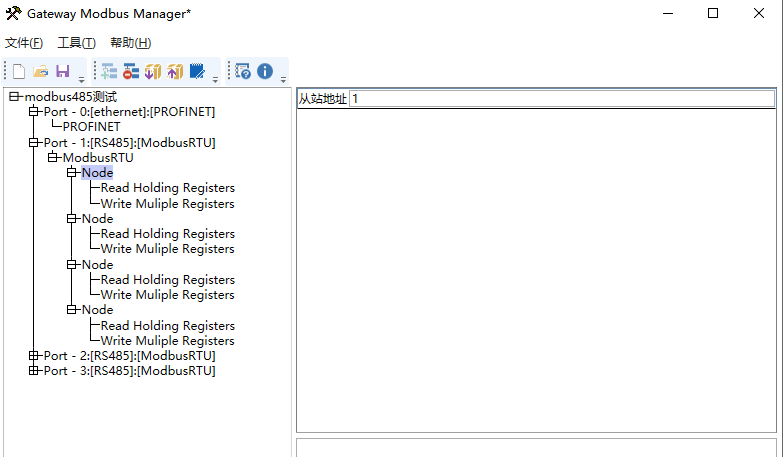Open an existing project with folder icon

[x=41, y=71]
